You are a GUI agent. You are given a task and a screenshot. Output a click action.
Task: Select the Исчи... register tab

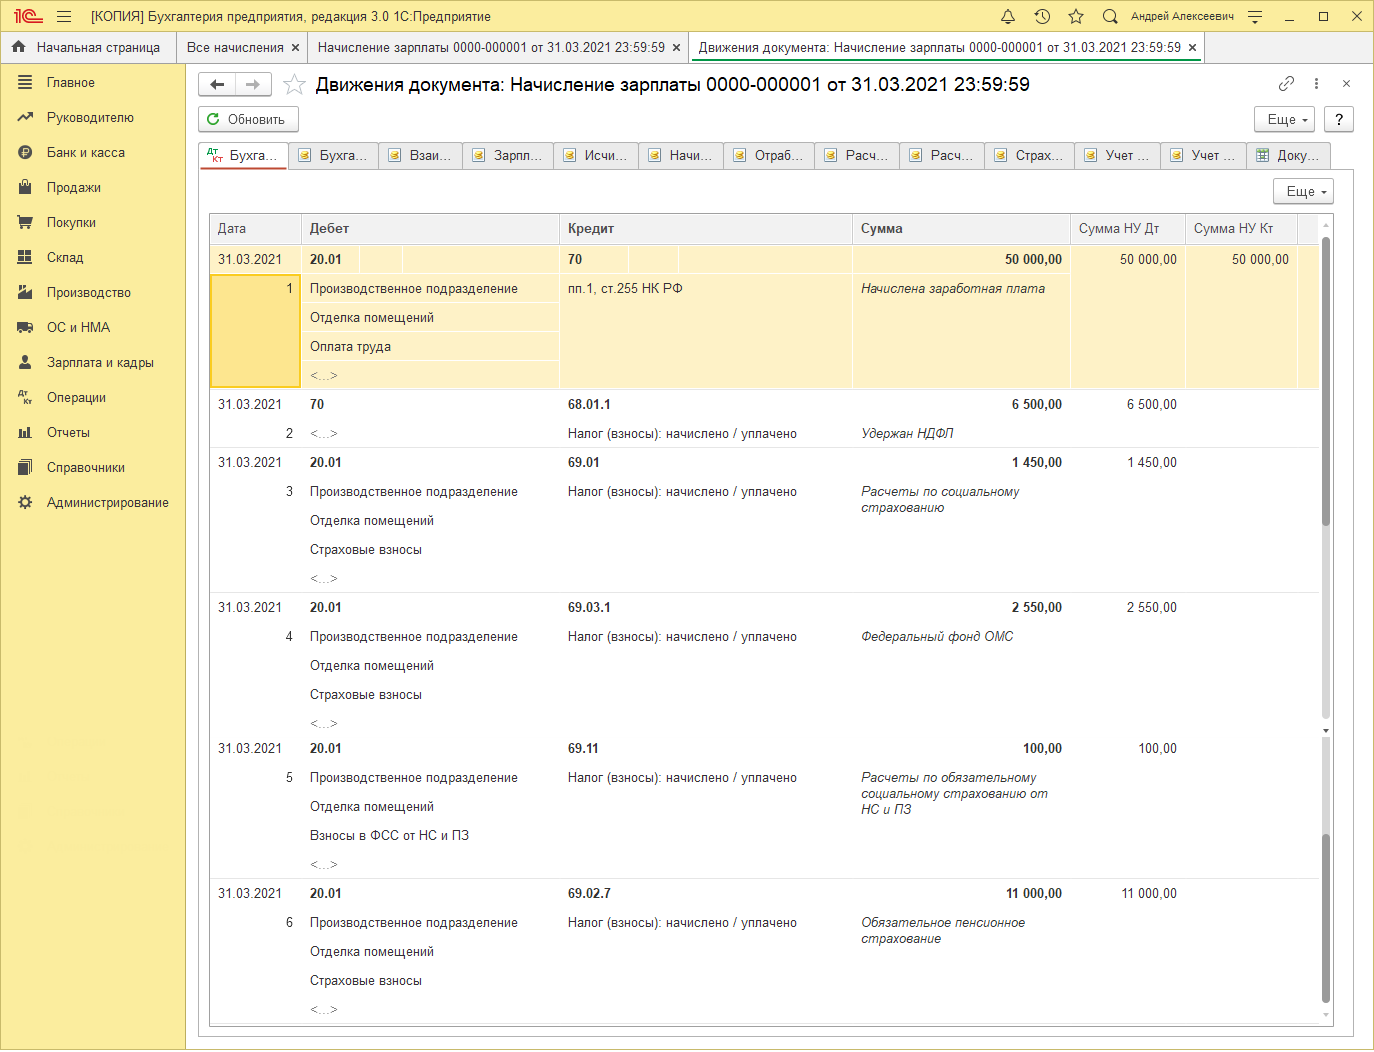point(597,155)
